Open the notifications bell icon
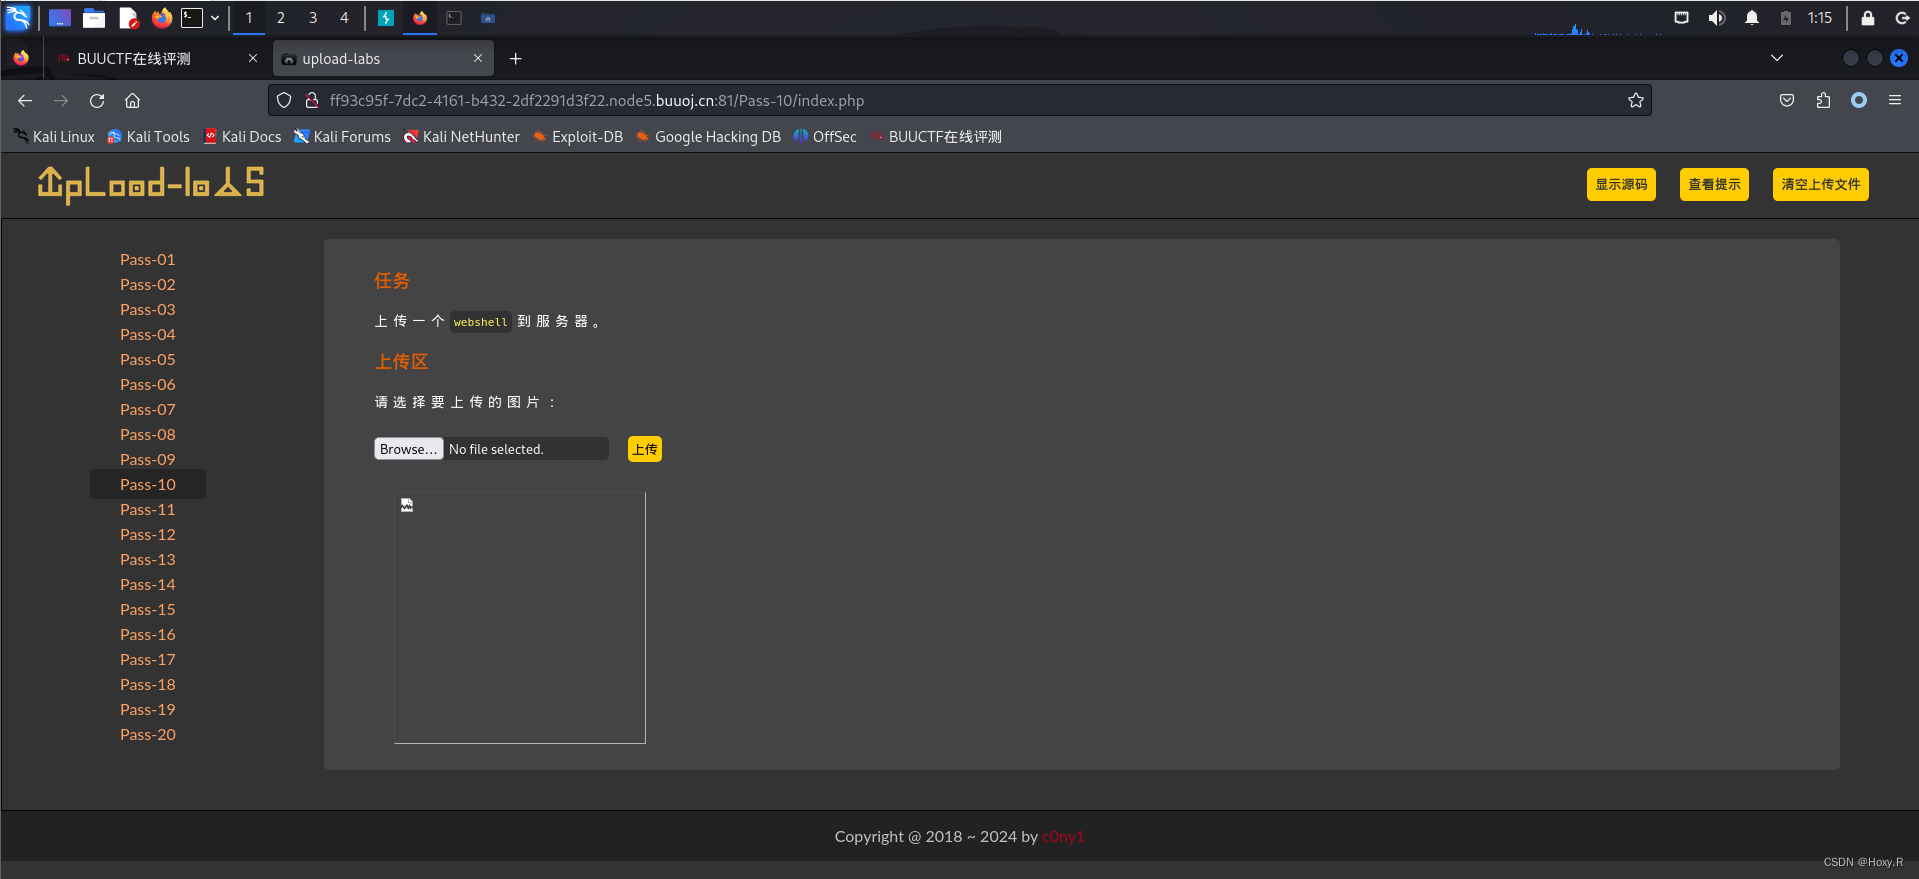This screenshot has height=879, width=1919. coord(1752,18)
